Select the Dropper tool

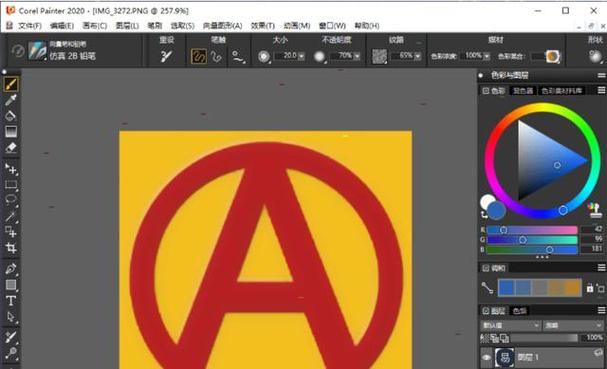coord(11,100)
